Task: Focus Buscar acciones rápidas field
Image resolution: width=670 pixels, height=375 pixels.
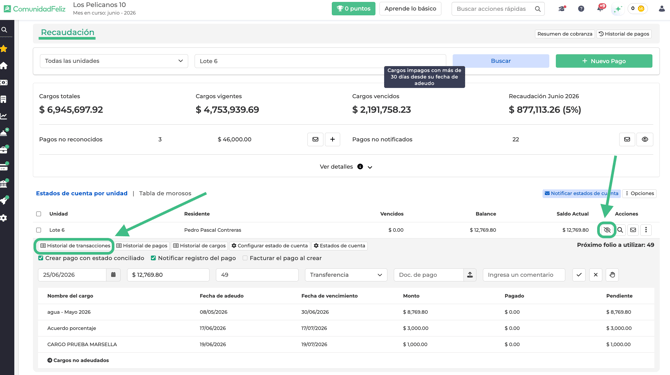Action: click(498, 9)
